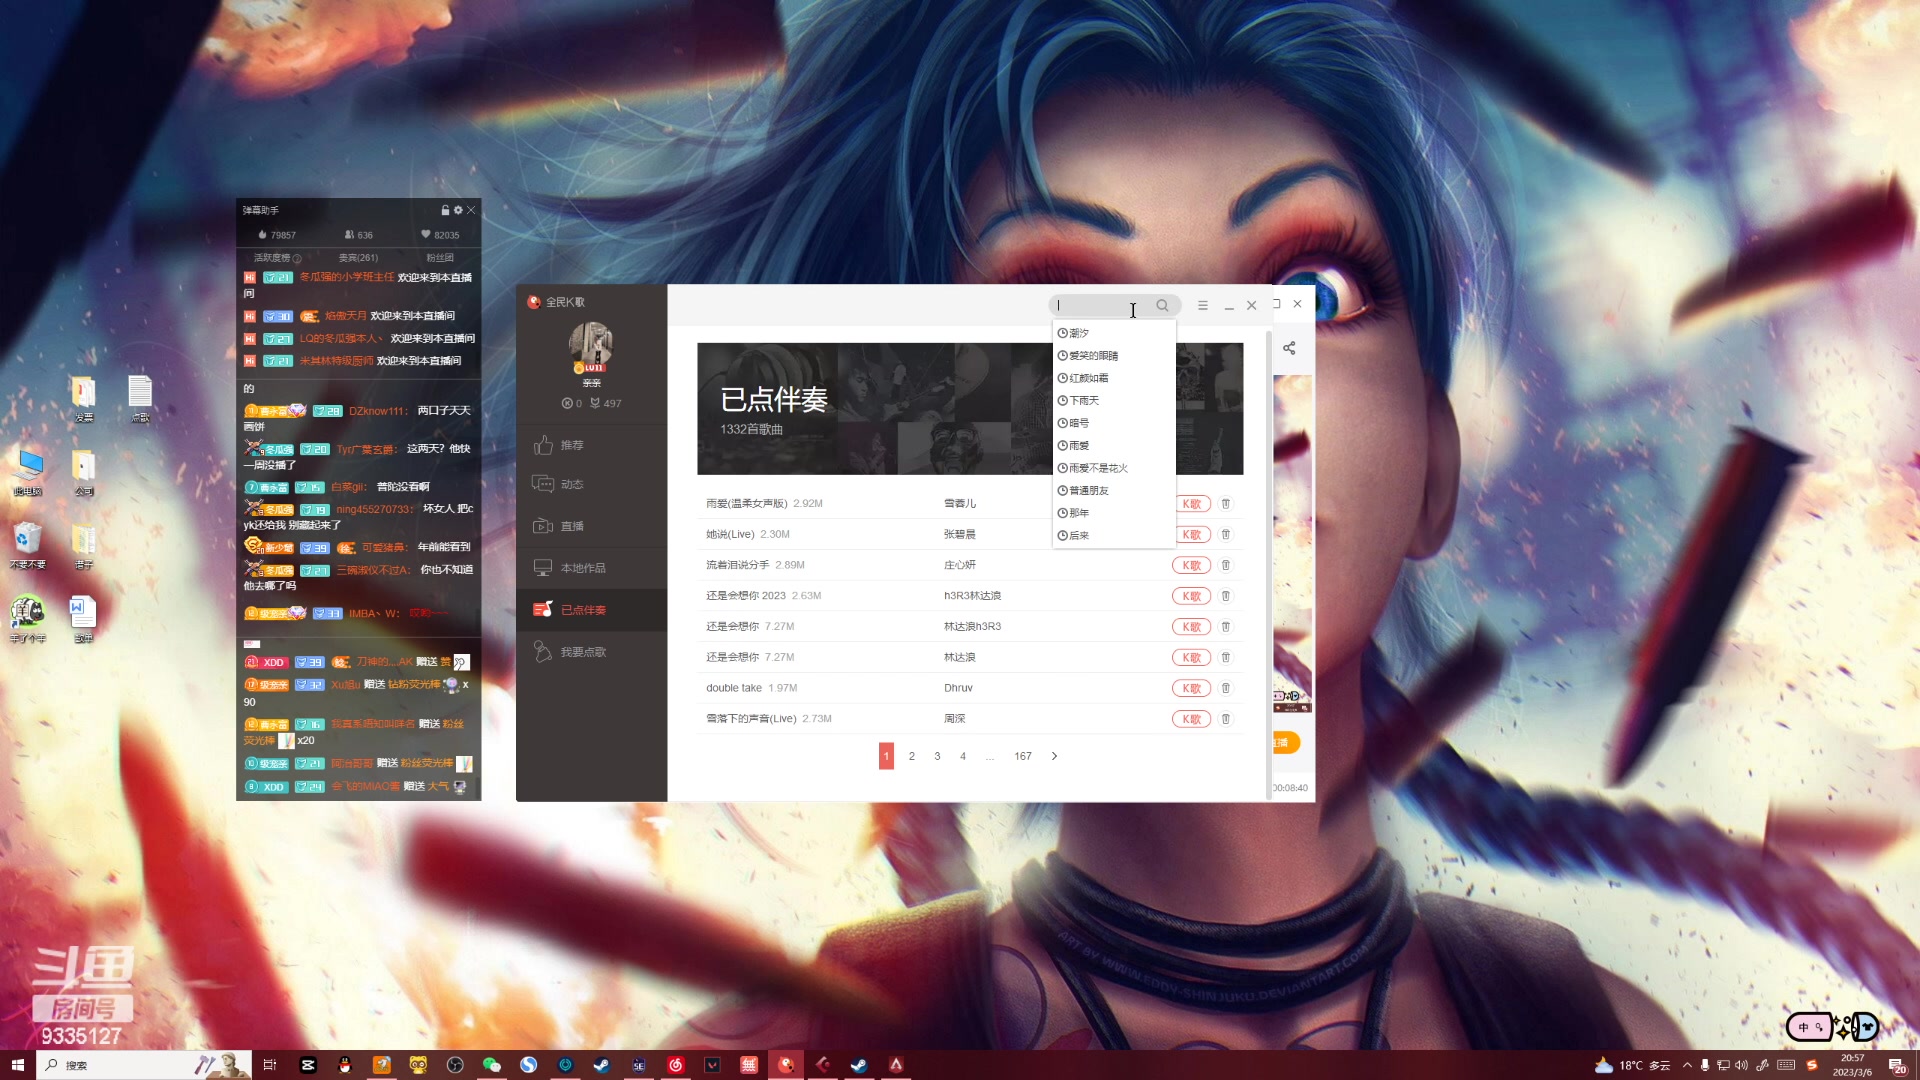
Task: Open 推荐 in the sidebar
Action: pos(592,445)
